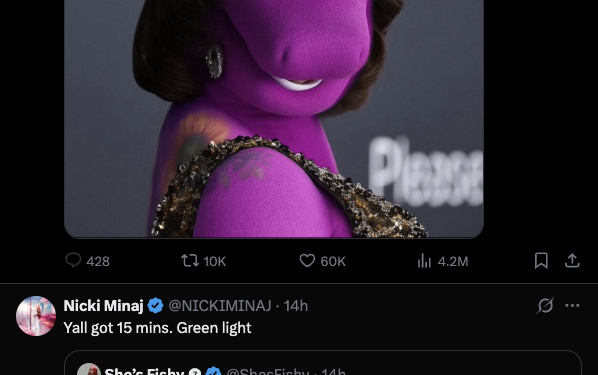Image resolution: width=598 pixels, height=375 pixels.
Task: Open three-dot more menu on Nicki's tweet
Action: pos(572,305)
